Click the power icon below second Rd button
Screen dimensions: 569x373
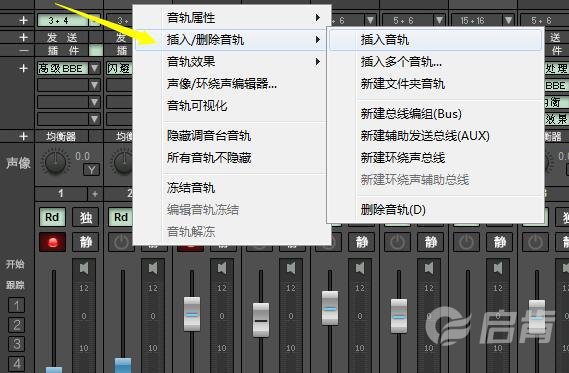(x=121, y=242)
